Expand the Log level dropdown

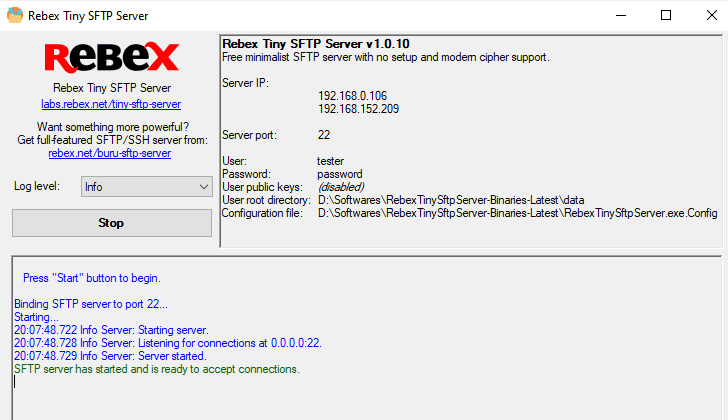coord(147,187)
